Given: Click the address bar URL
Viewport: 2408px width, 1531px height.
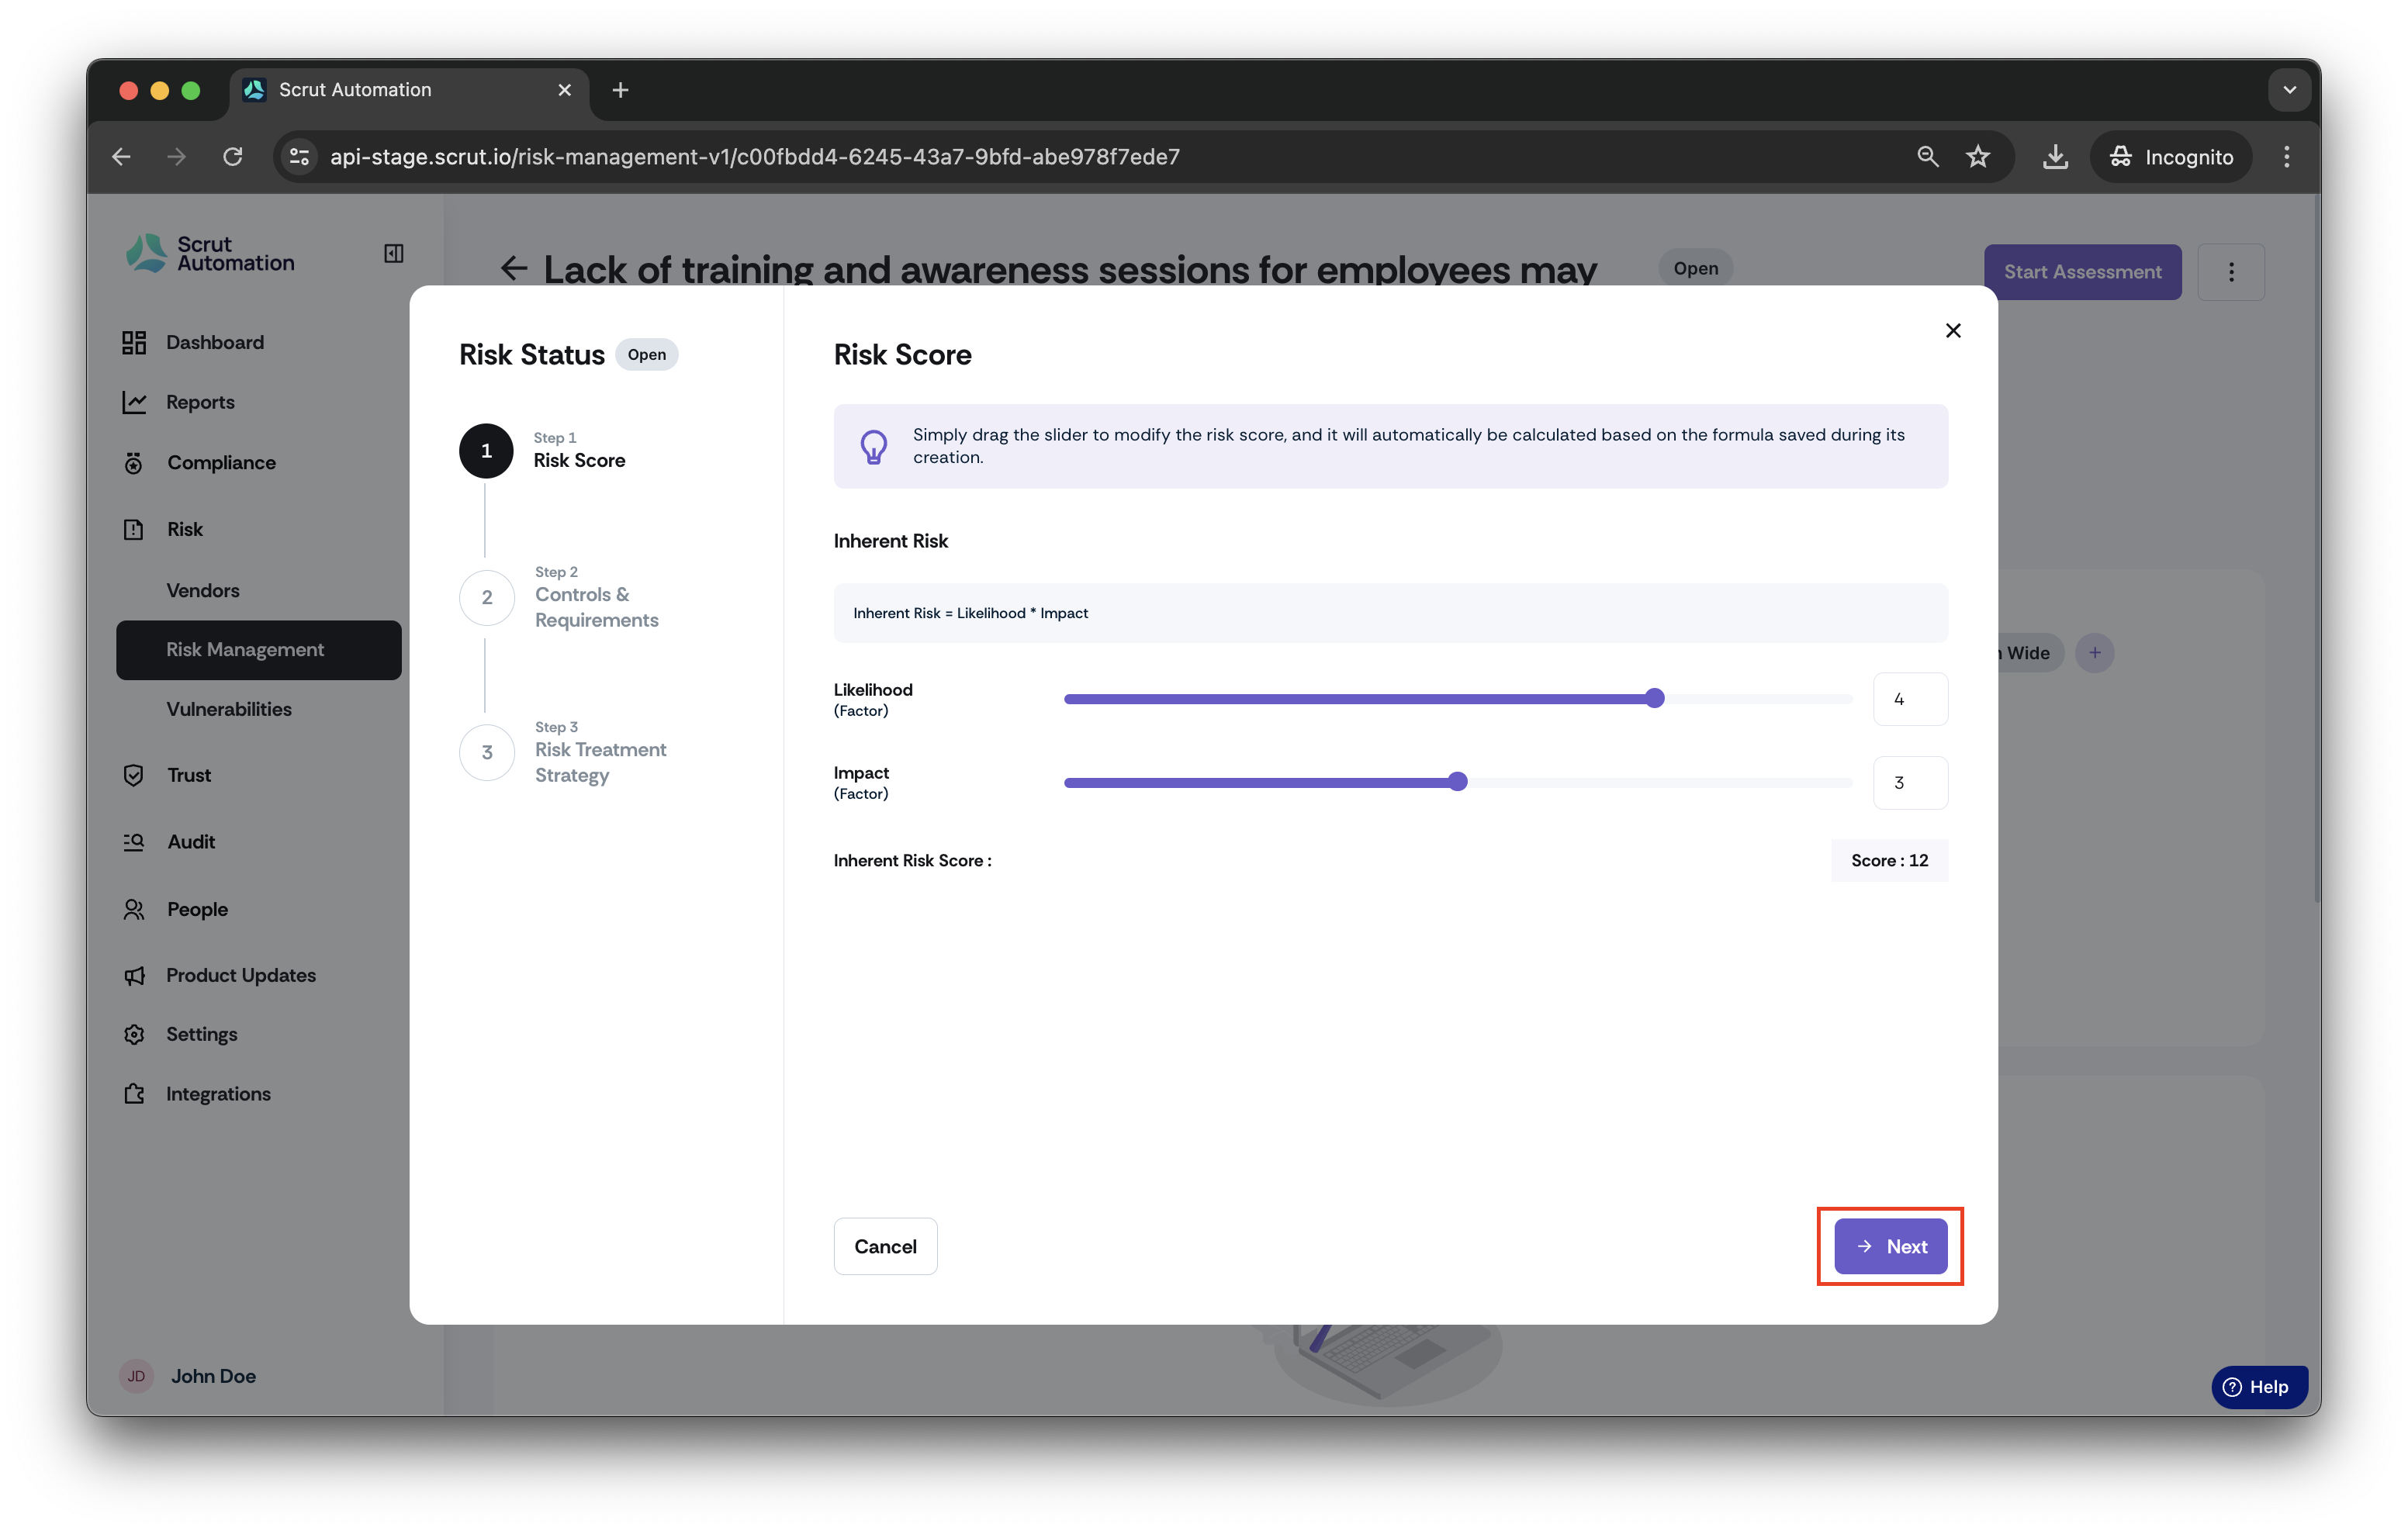Looking at the screenshot, I should (x=755, y=156).
